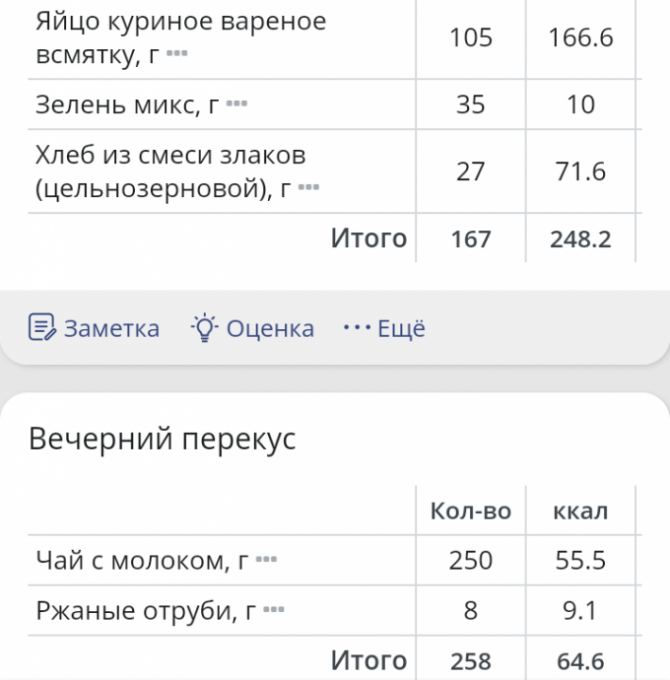The height and width of the screenshot is (680, 670).
Task: Click the Заметка link text
Action: pos(112,328)
